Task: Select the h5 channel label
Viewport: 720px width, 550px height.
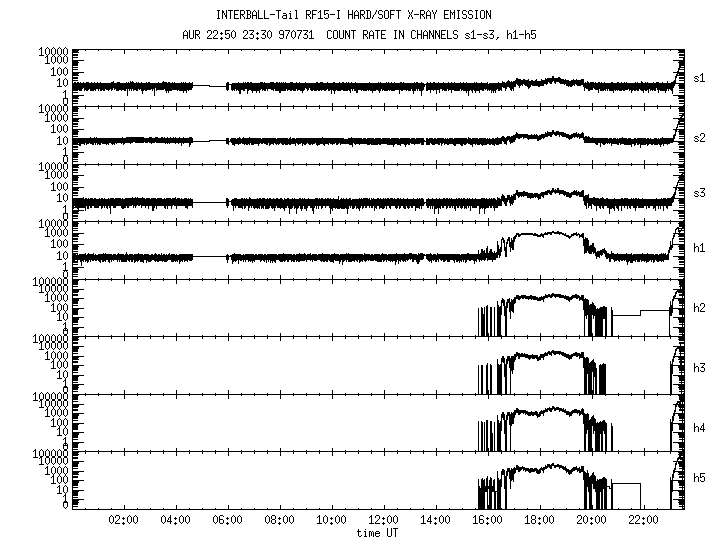Action: coord(700,479)
